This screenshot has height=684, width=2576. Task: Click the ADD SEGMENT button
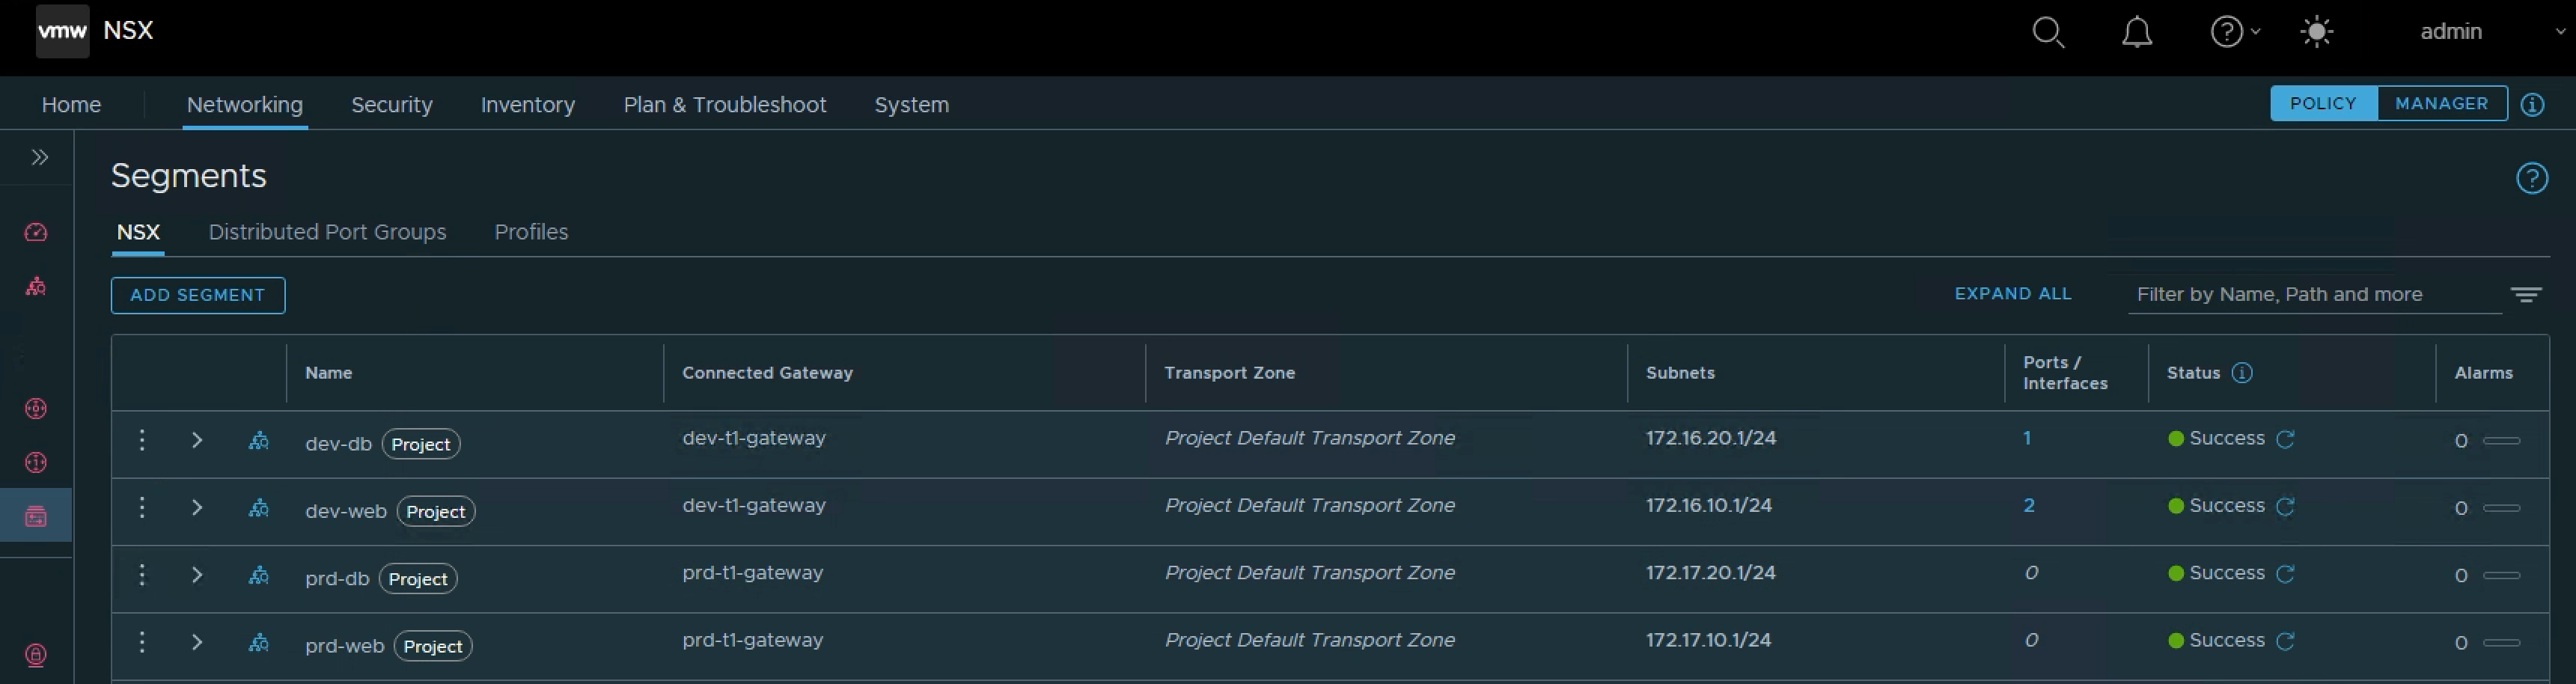[198, 295]
